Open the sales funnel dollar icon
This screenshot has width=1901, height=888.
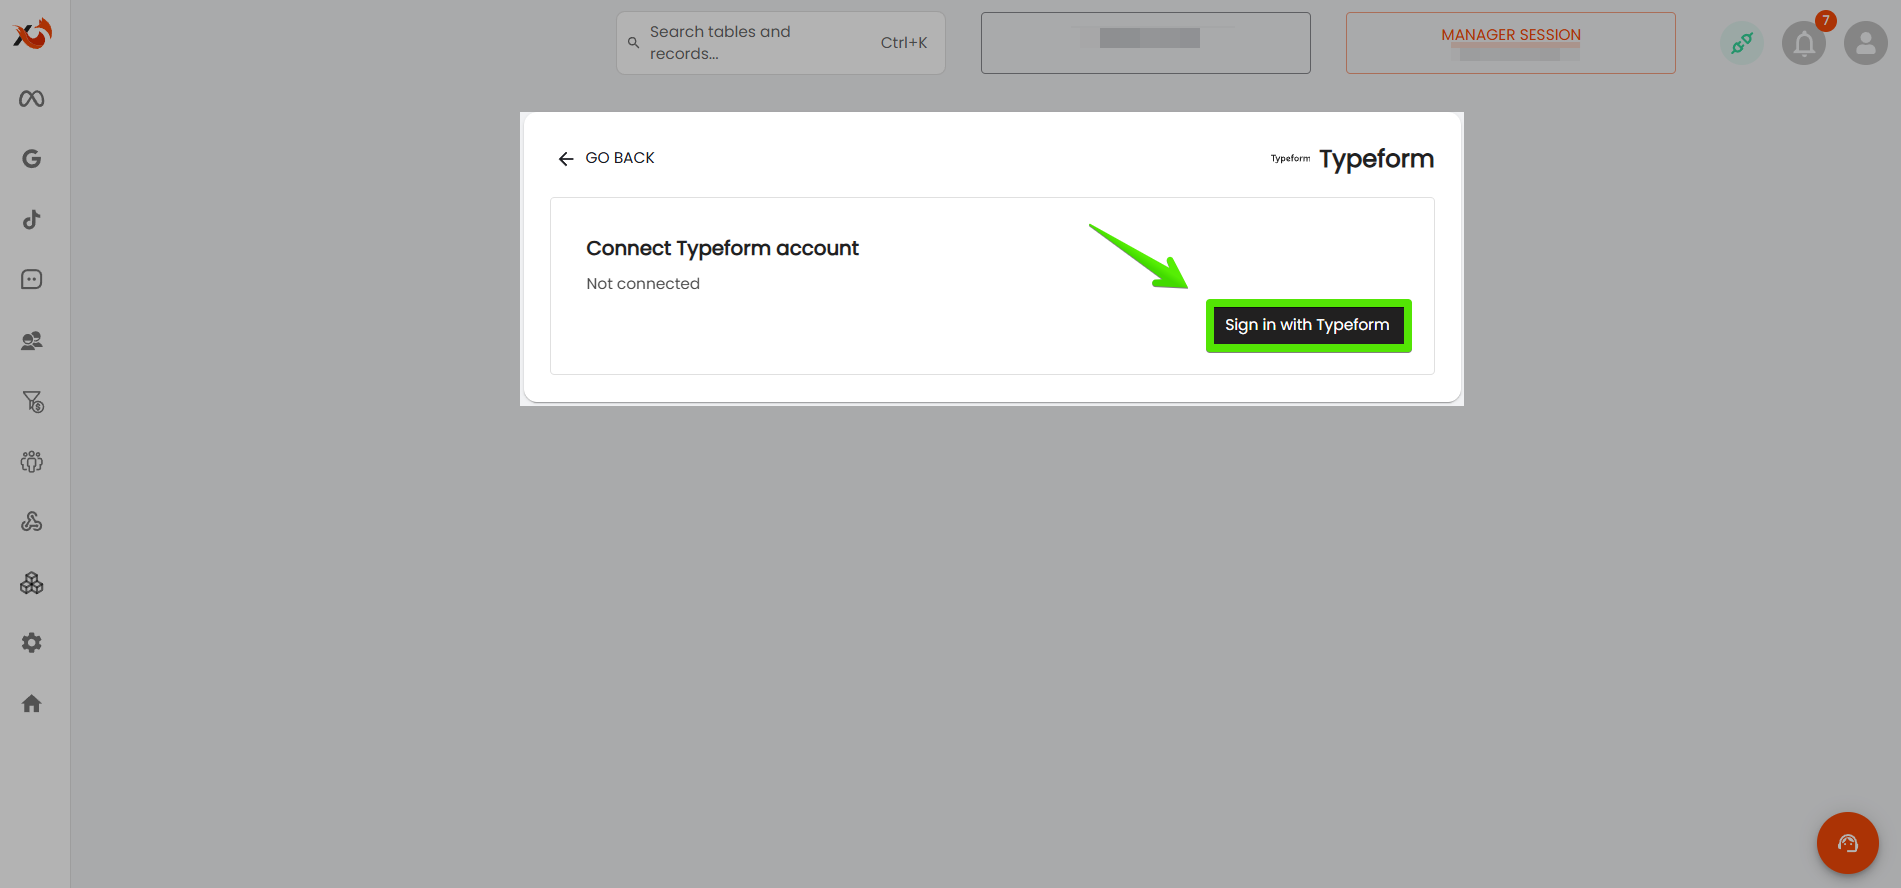(33, 402)
